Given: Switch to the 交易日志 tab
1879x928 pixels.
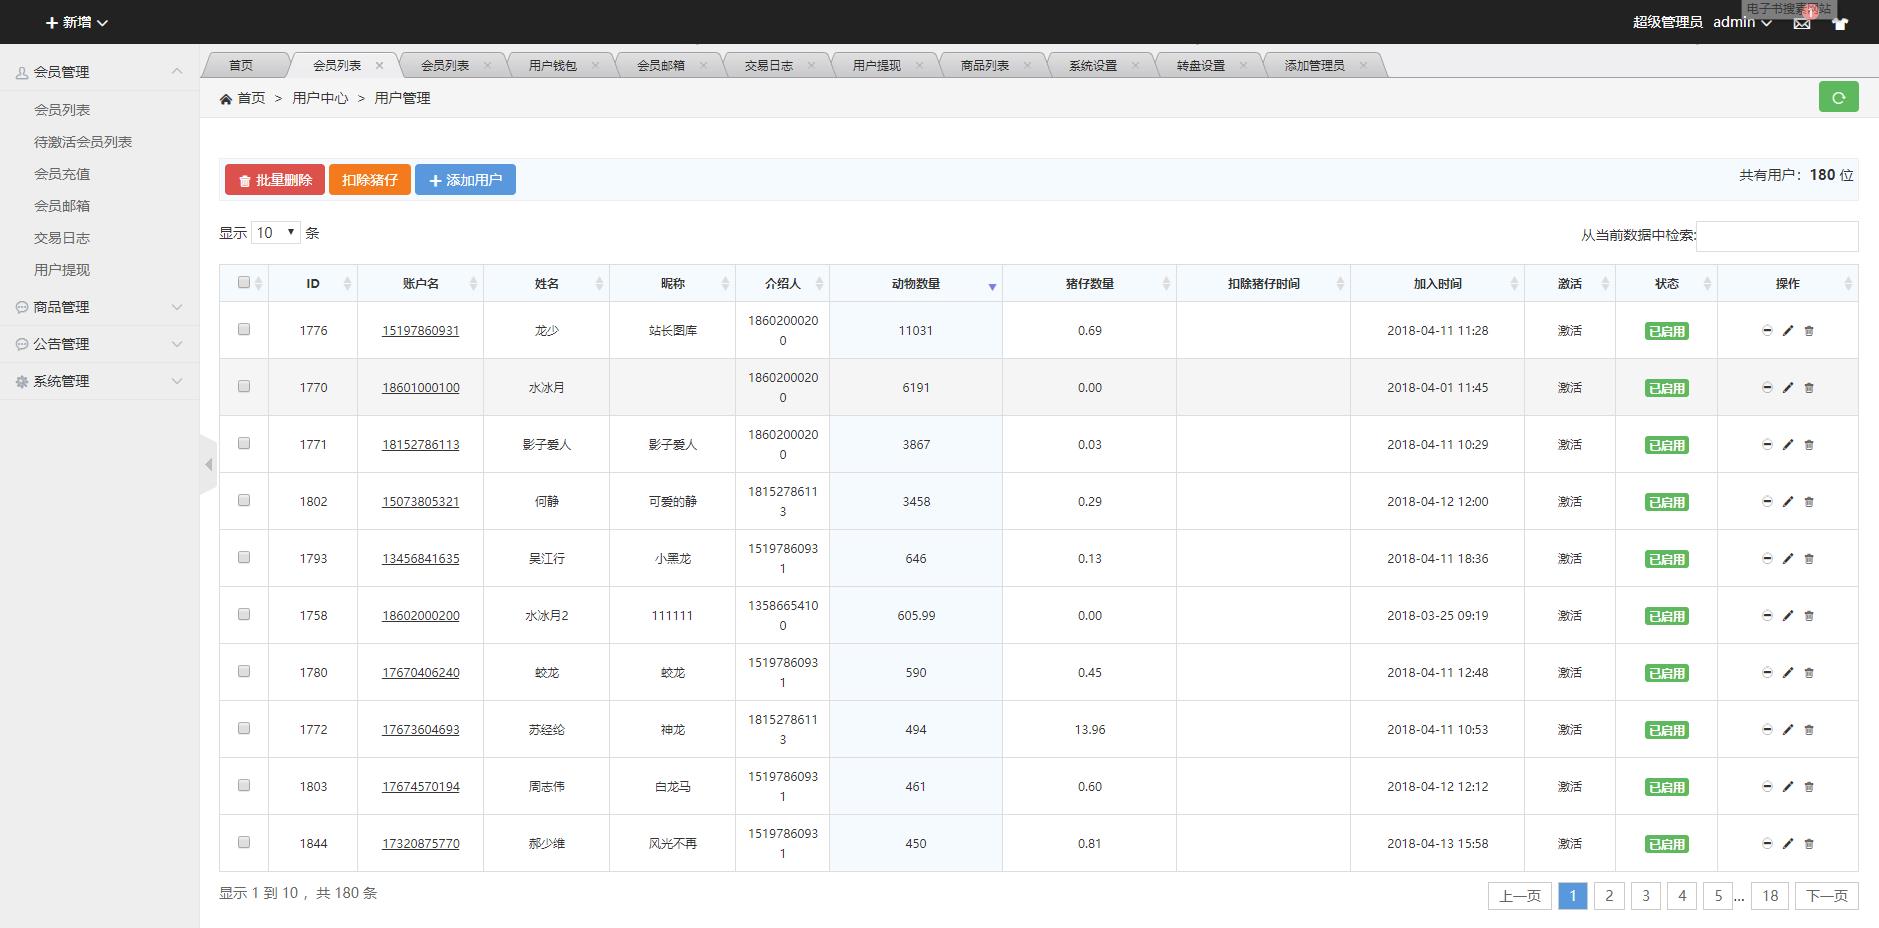Looking at the screenshot, I should coord(769,65).
